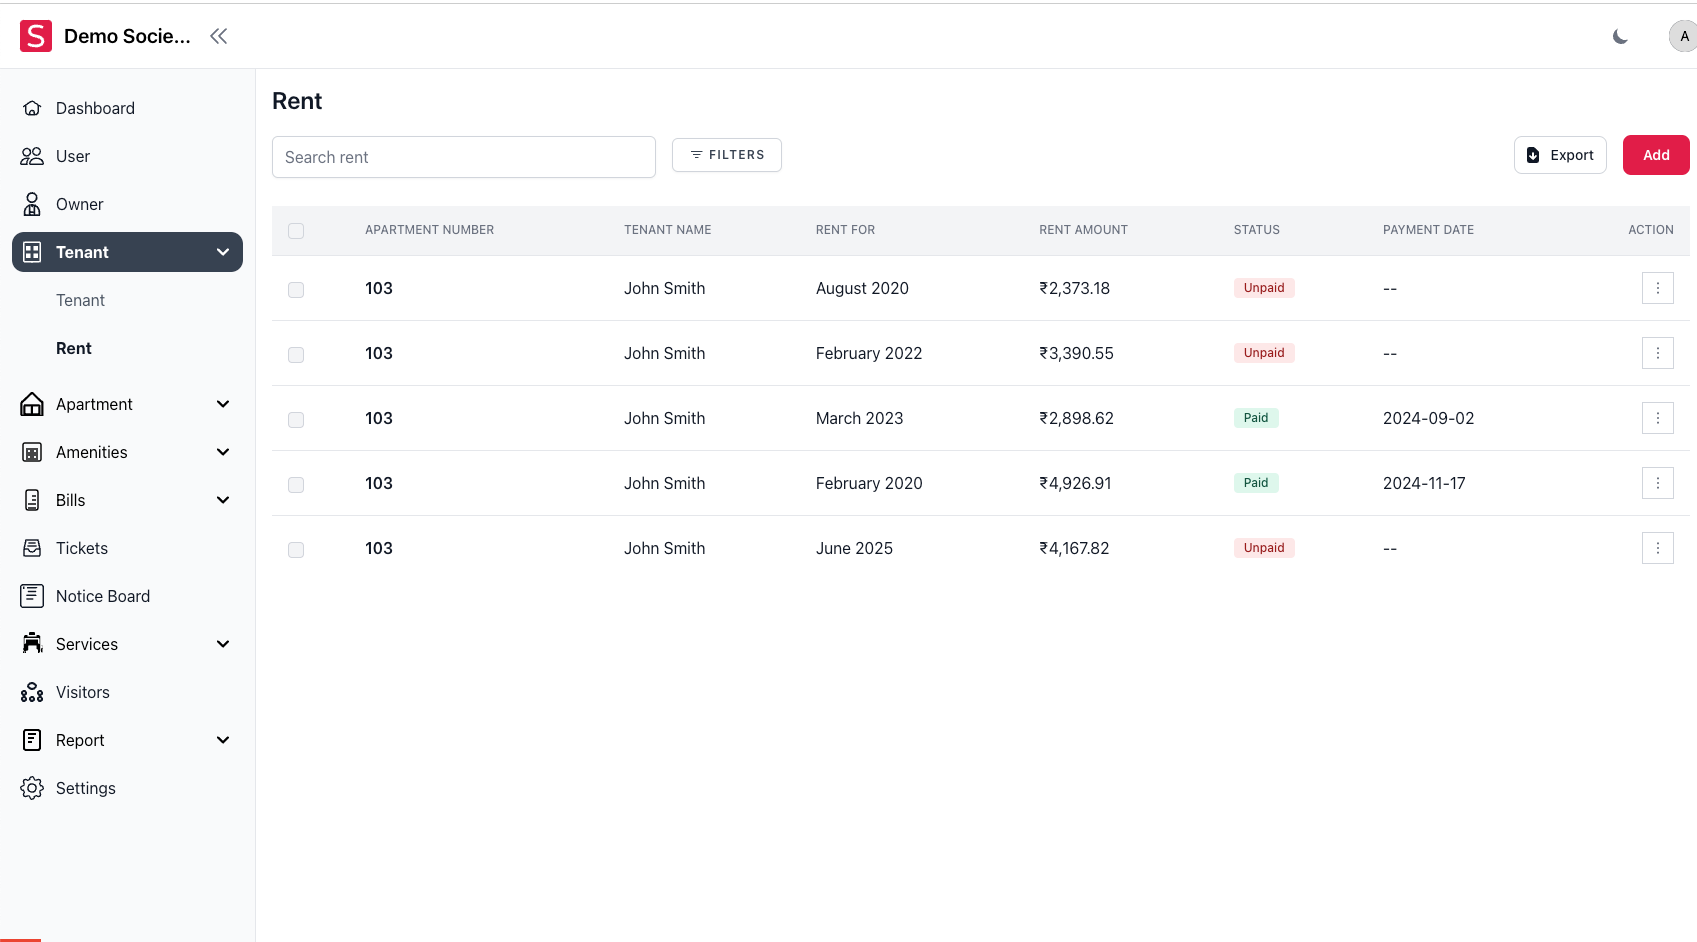Viewport: 1697px width, 942px height.
Task: Open the Tenant submenu item
Action: pos(80,300)
